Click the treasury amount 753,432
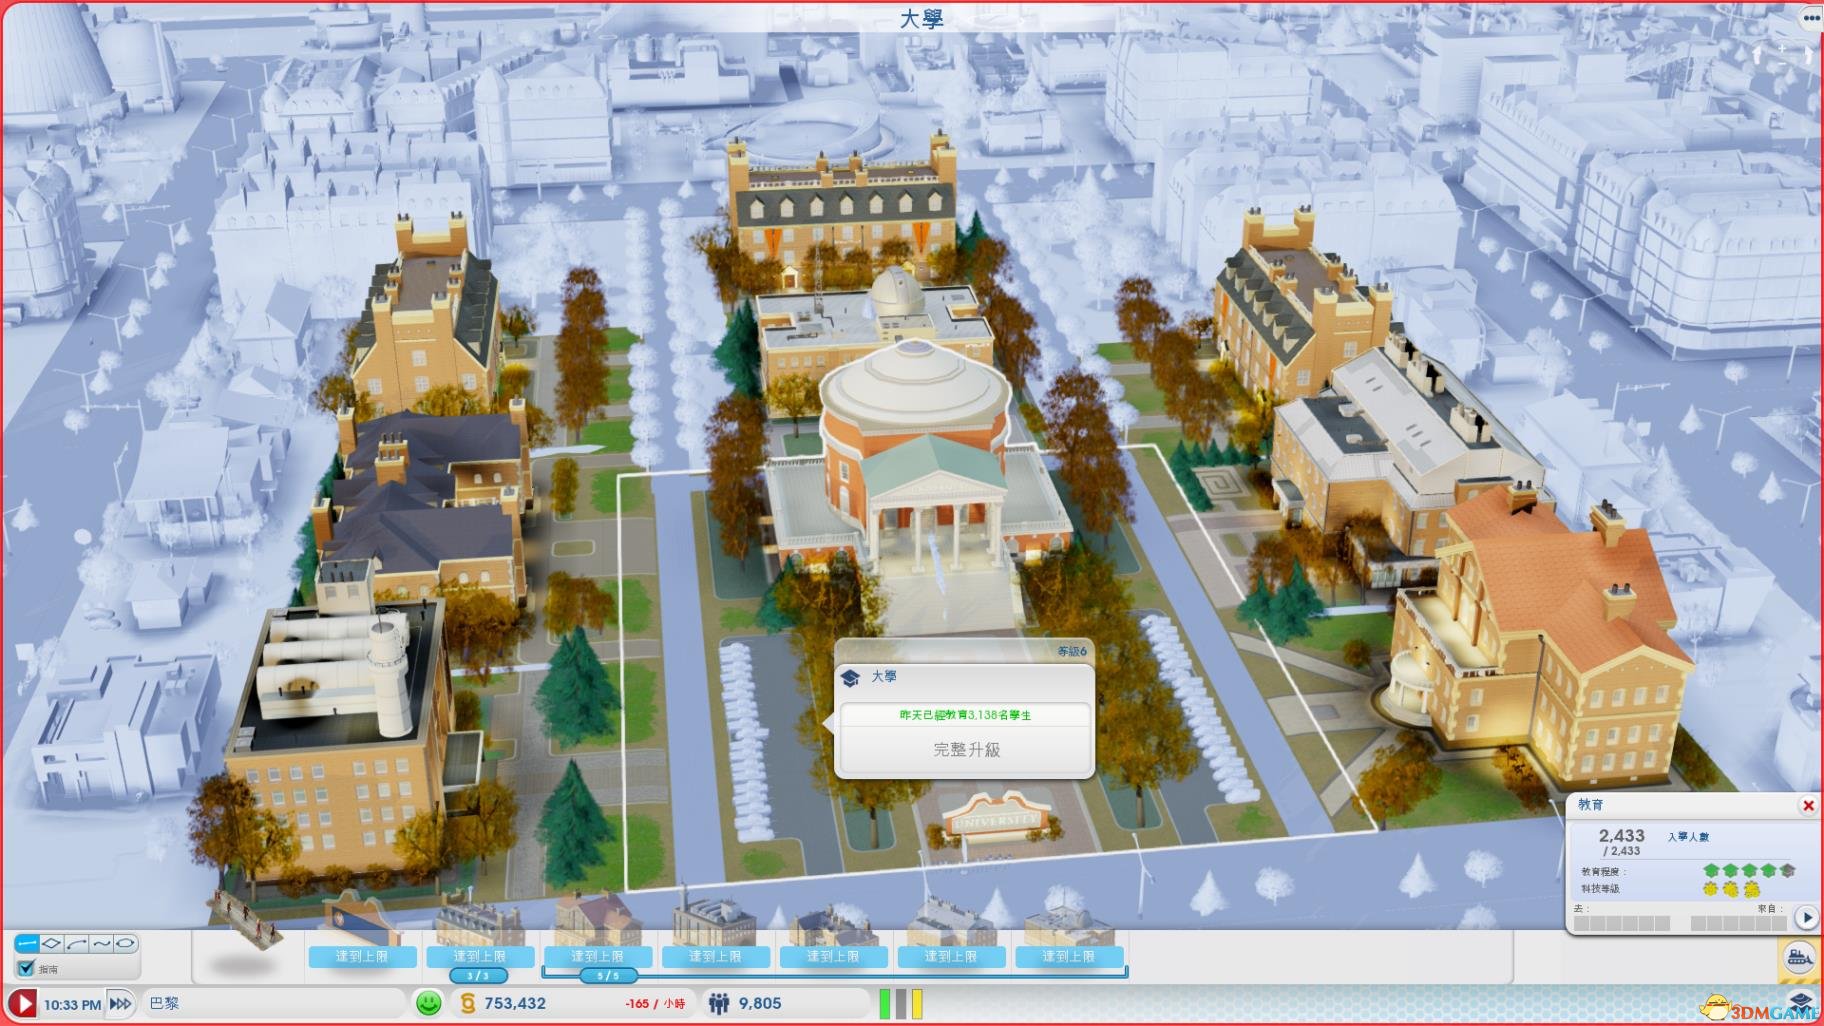The image size is (1824, 1026). coord(515,1003)
